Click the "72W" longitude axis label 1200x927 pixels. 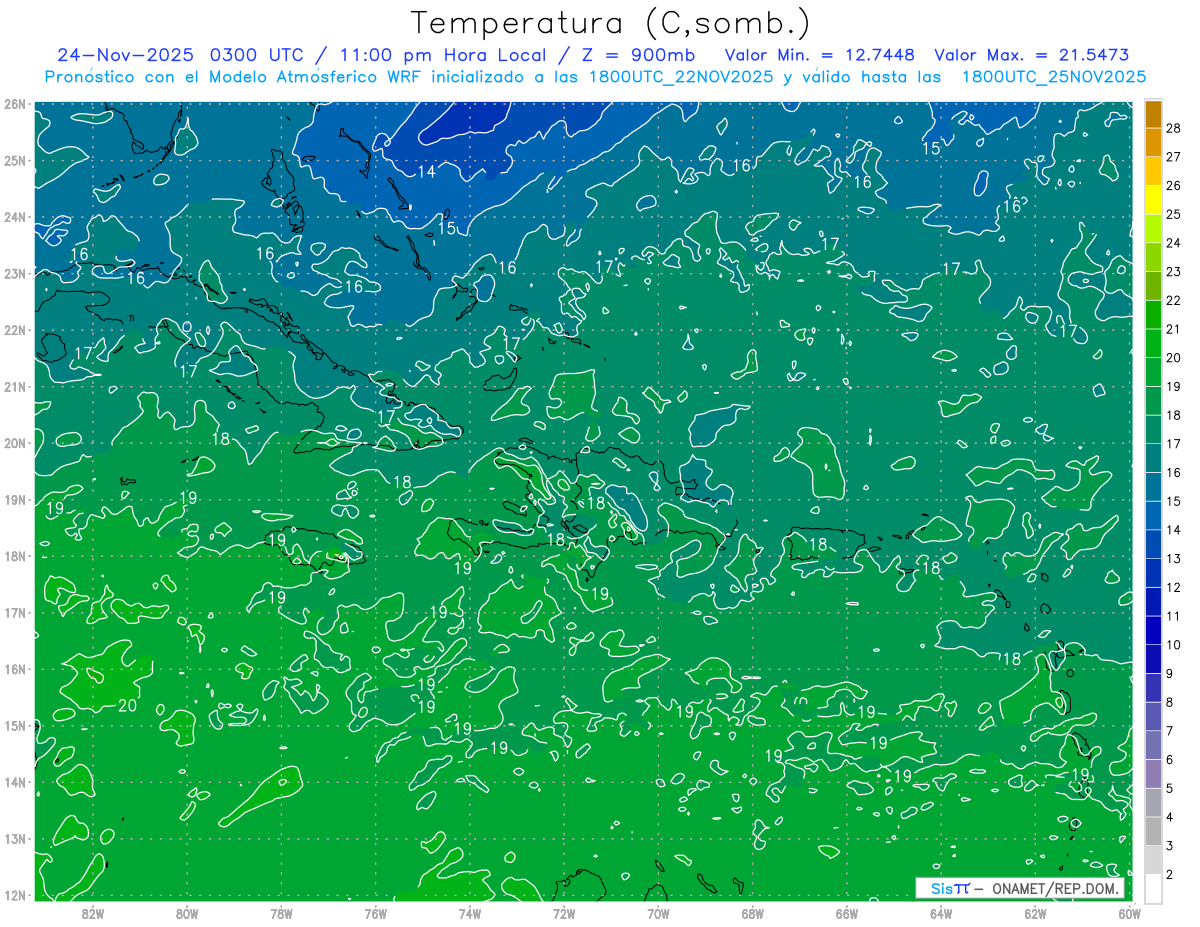[564, 913]
